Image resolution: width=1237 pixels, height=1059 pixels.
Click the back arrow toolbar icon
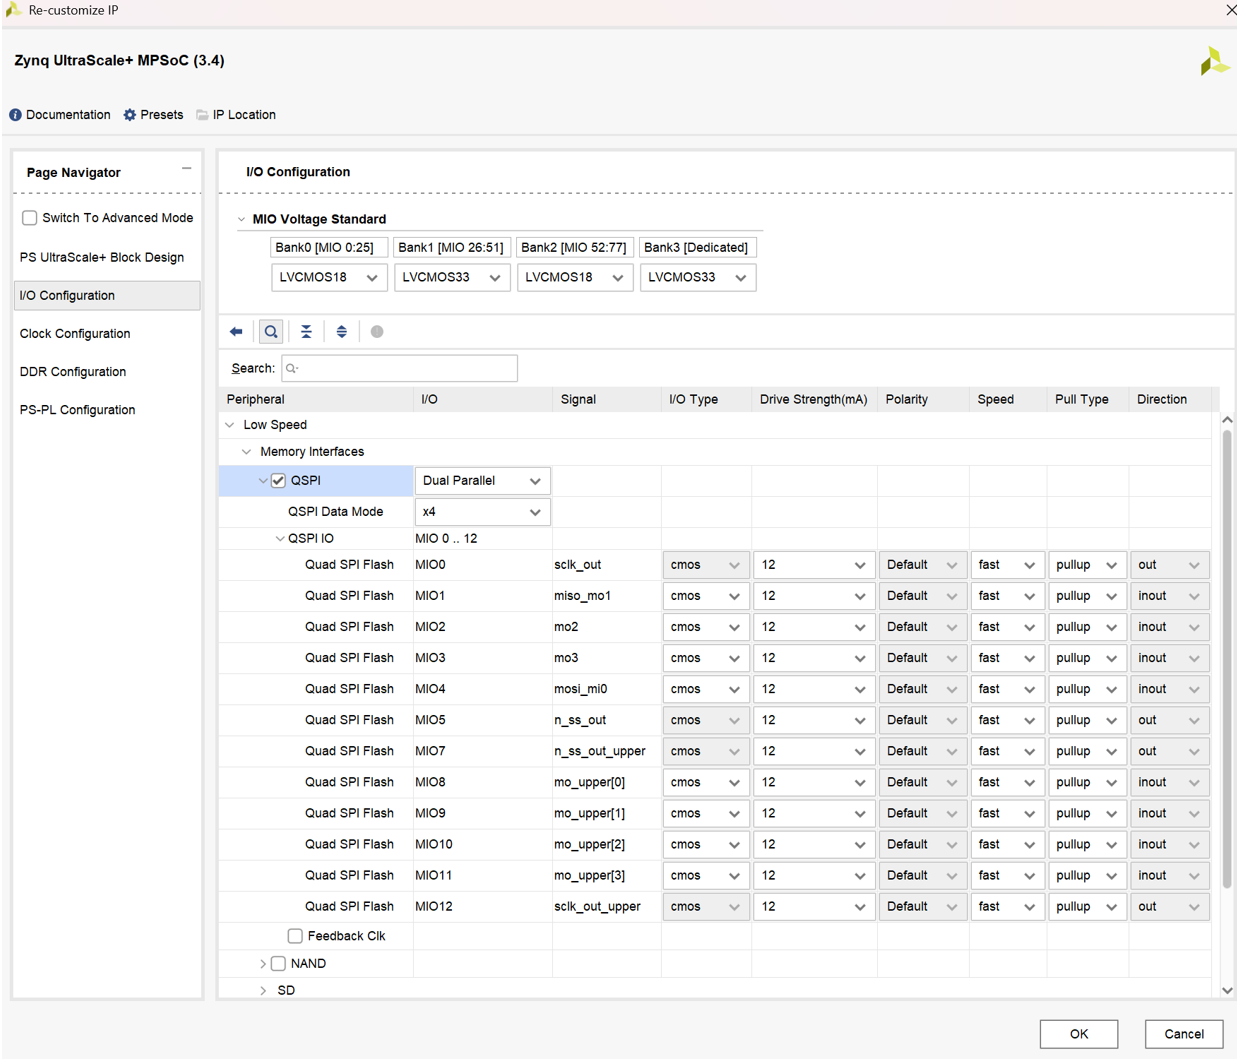pyautogui.click(x=236, y=332)
